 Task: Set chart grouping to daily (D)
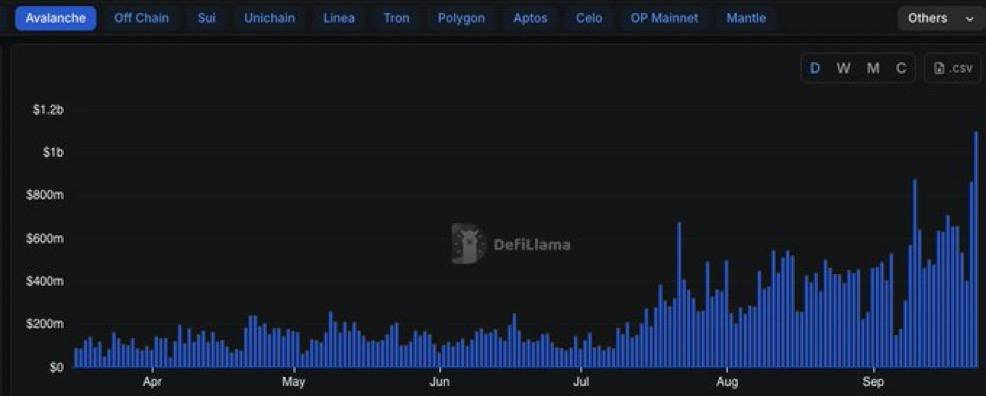[x=815, y=69]
